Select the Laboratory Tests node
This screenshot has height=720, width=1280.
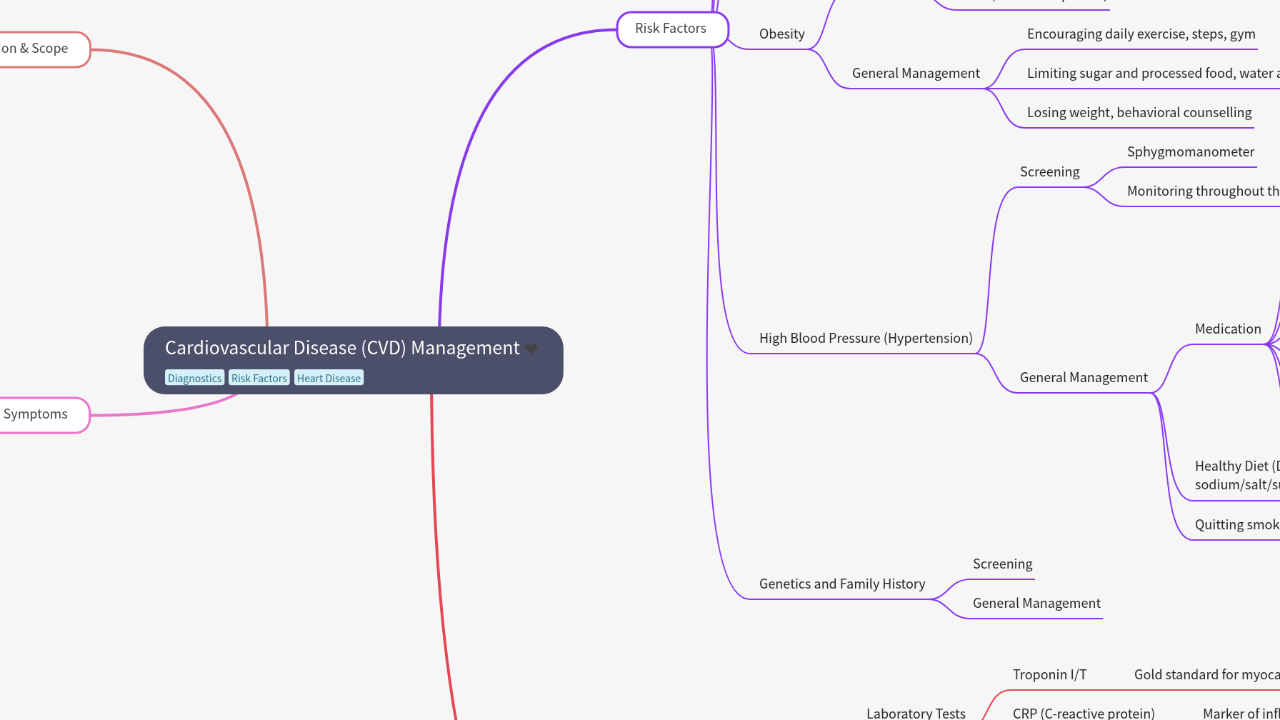[x=915, y=713]
